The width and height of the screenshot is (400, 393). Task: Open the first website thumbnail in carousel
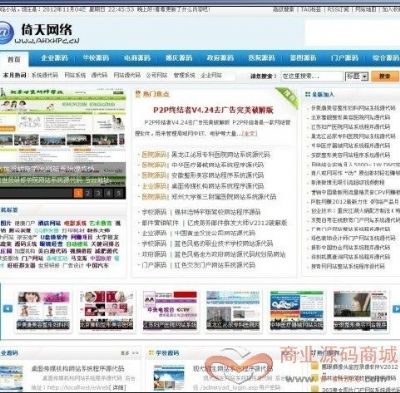43,311
